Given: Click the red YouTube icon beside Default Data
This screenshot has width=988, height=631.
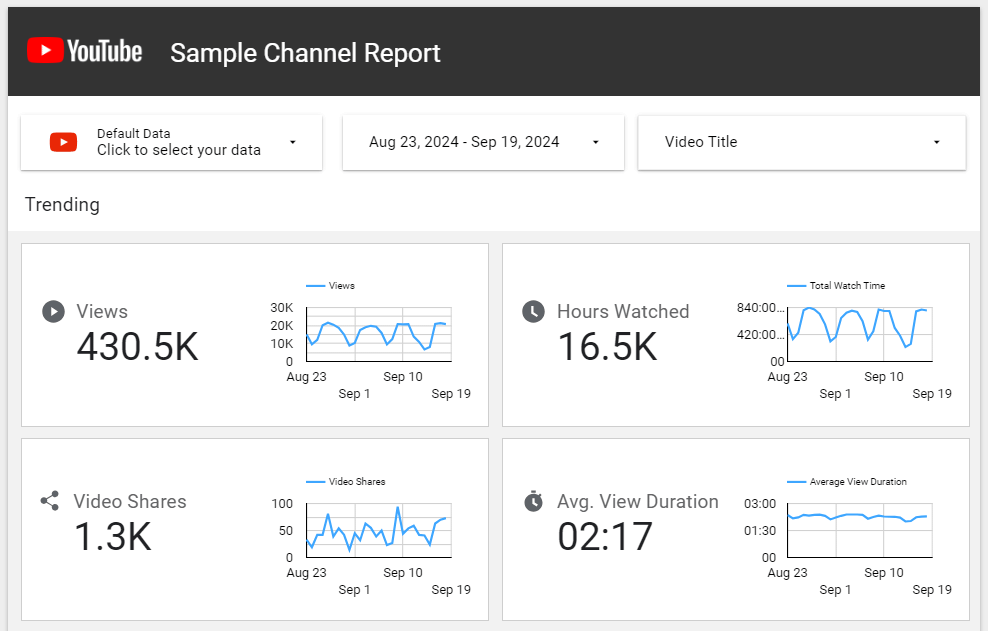Looking at the screenshot, I should coord(63,142).
